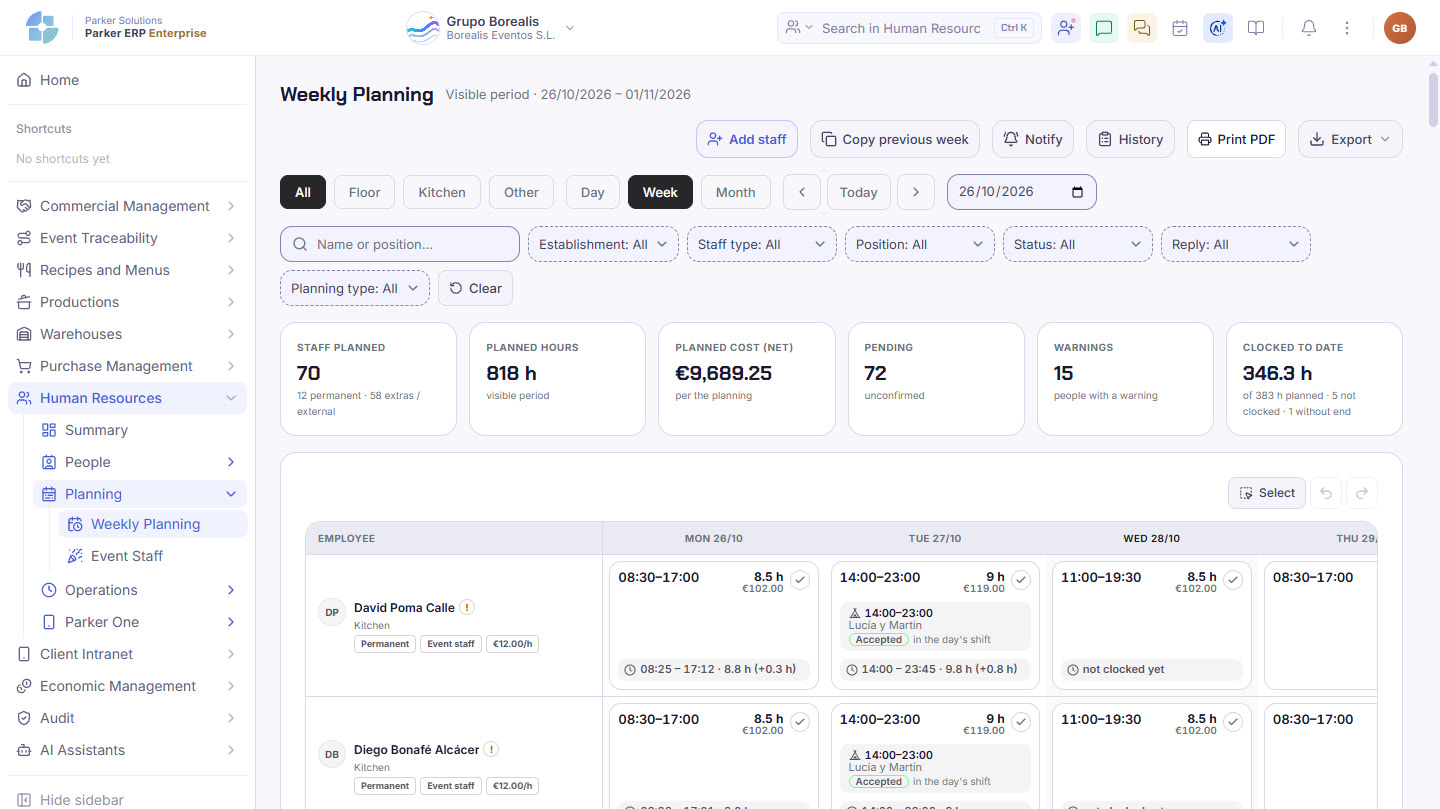This screenshot has width=1440, height=809.
Task: Open the Reply filter dropdown
Action: pyautogui.click(x=1236, y=244)
